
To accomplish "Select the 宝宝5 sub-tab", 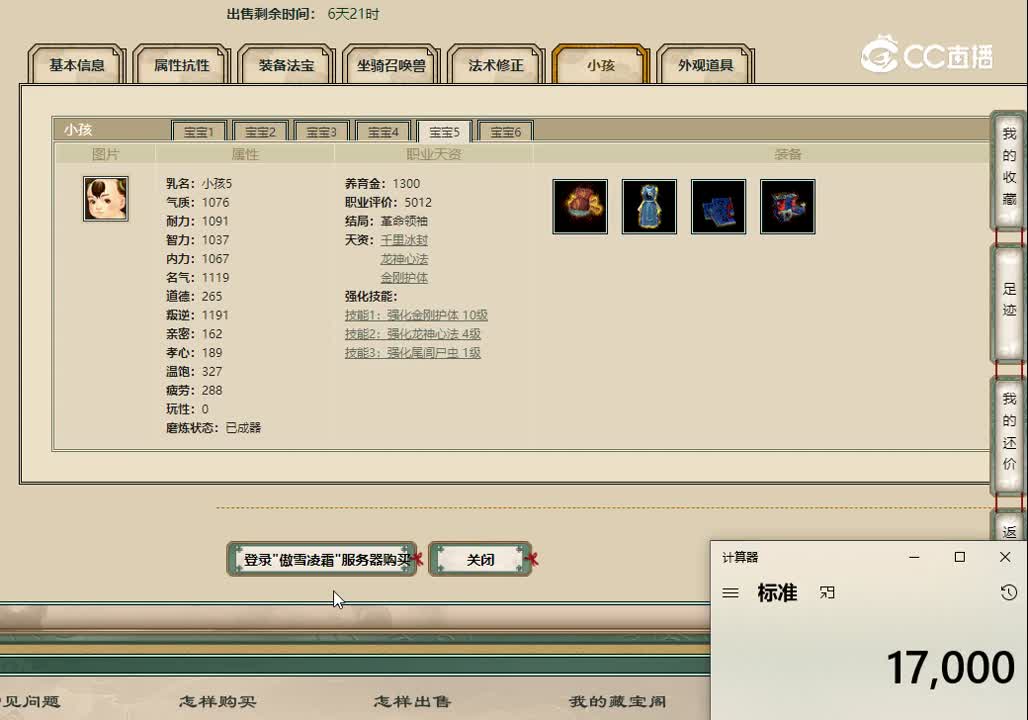I will pos(445,131).
